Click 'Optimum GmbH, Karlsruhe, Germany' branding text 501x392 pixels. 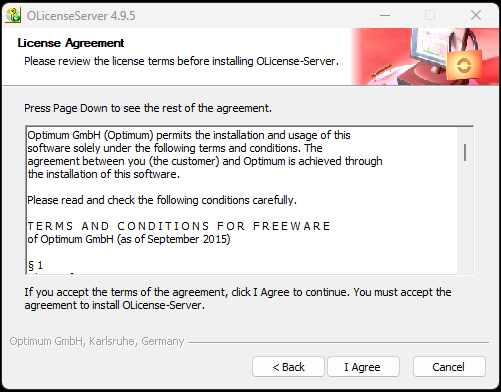click(97, 341)
